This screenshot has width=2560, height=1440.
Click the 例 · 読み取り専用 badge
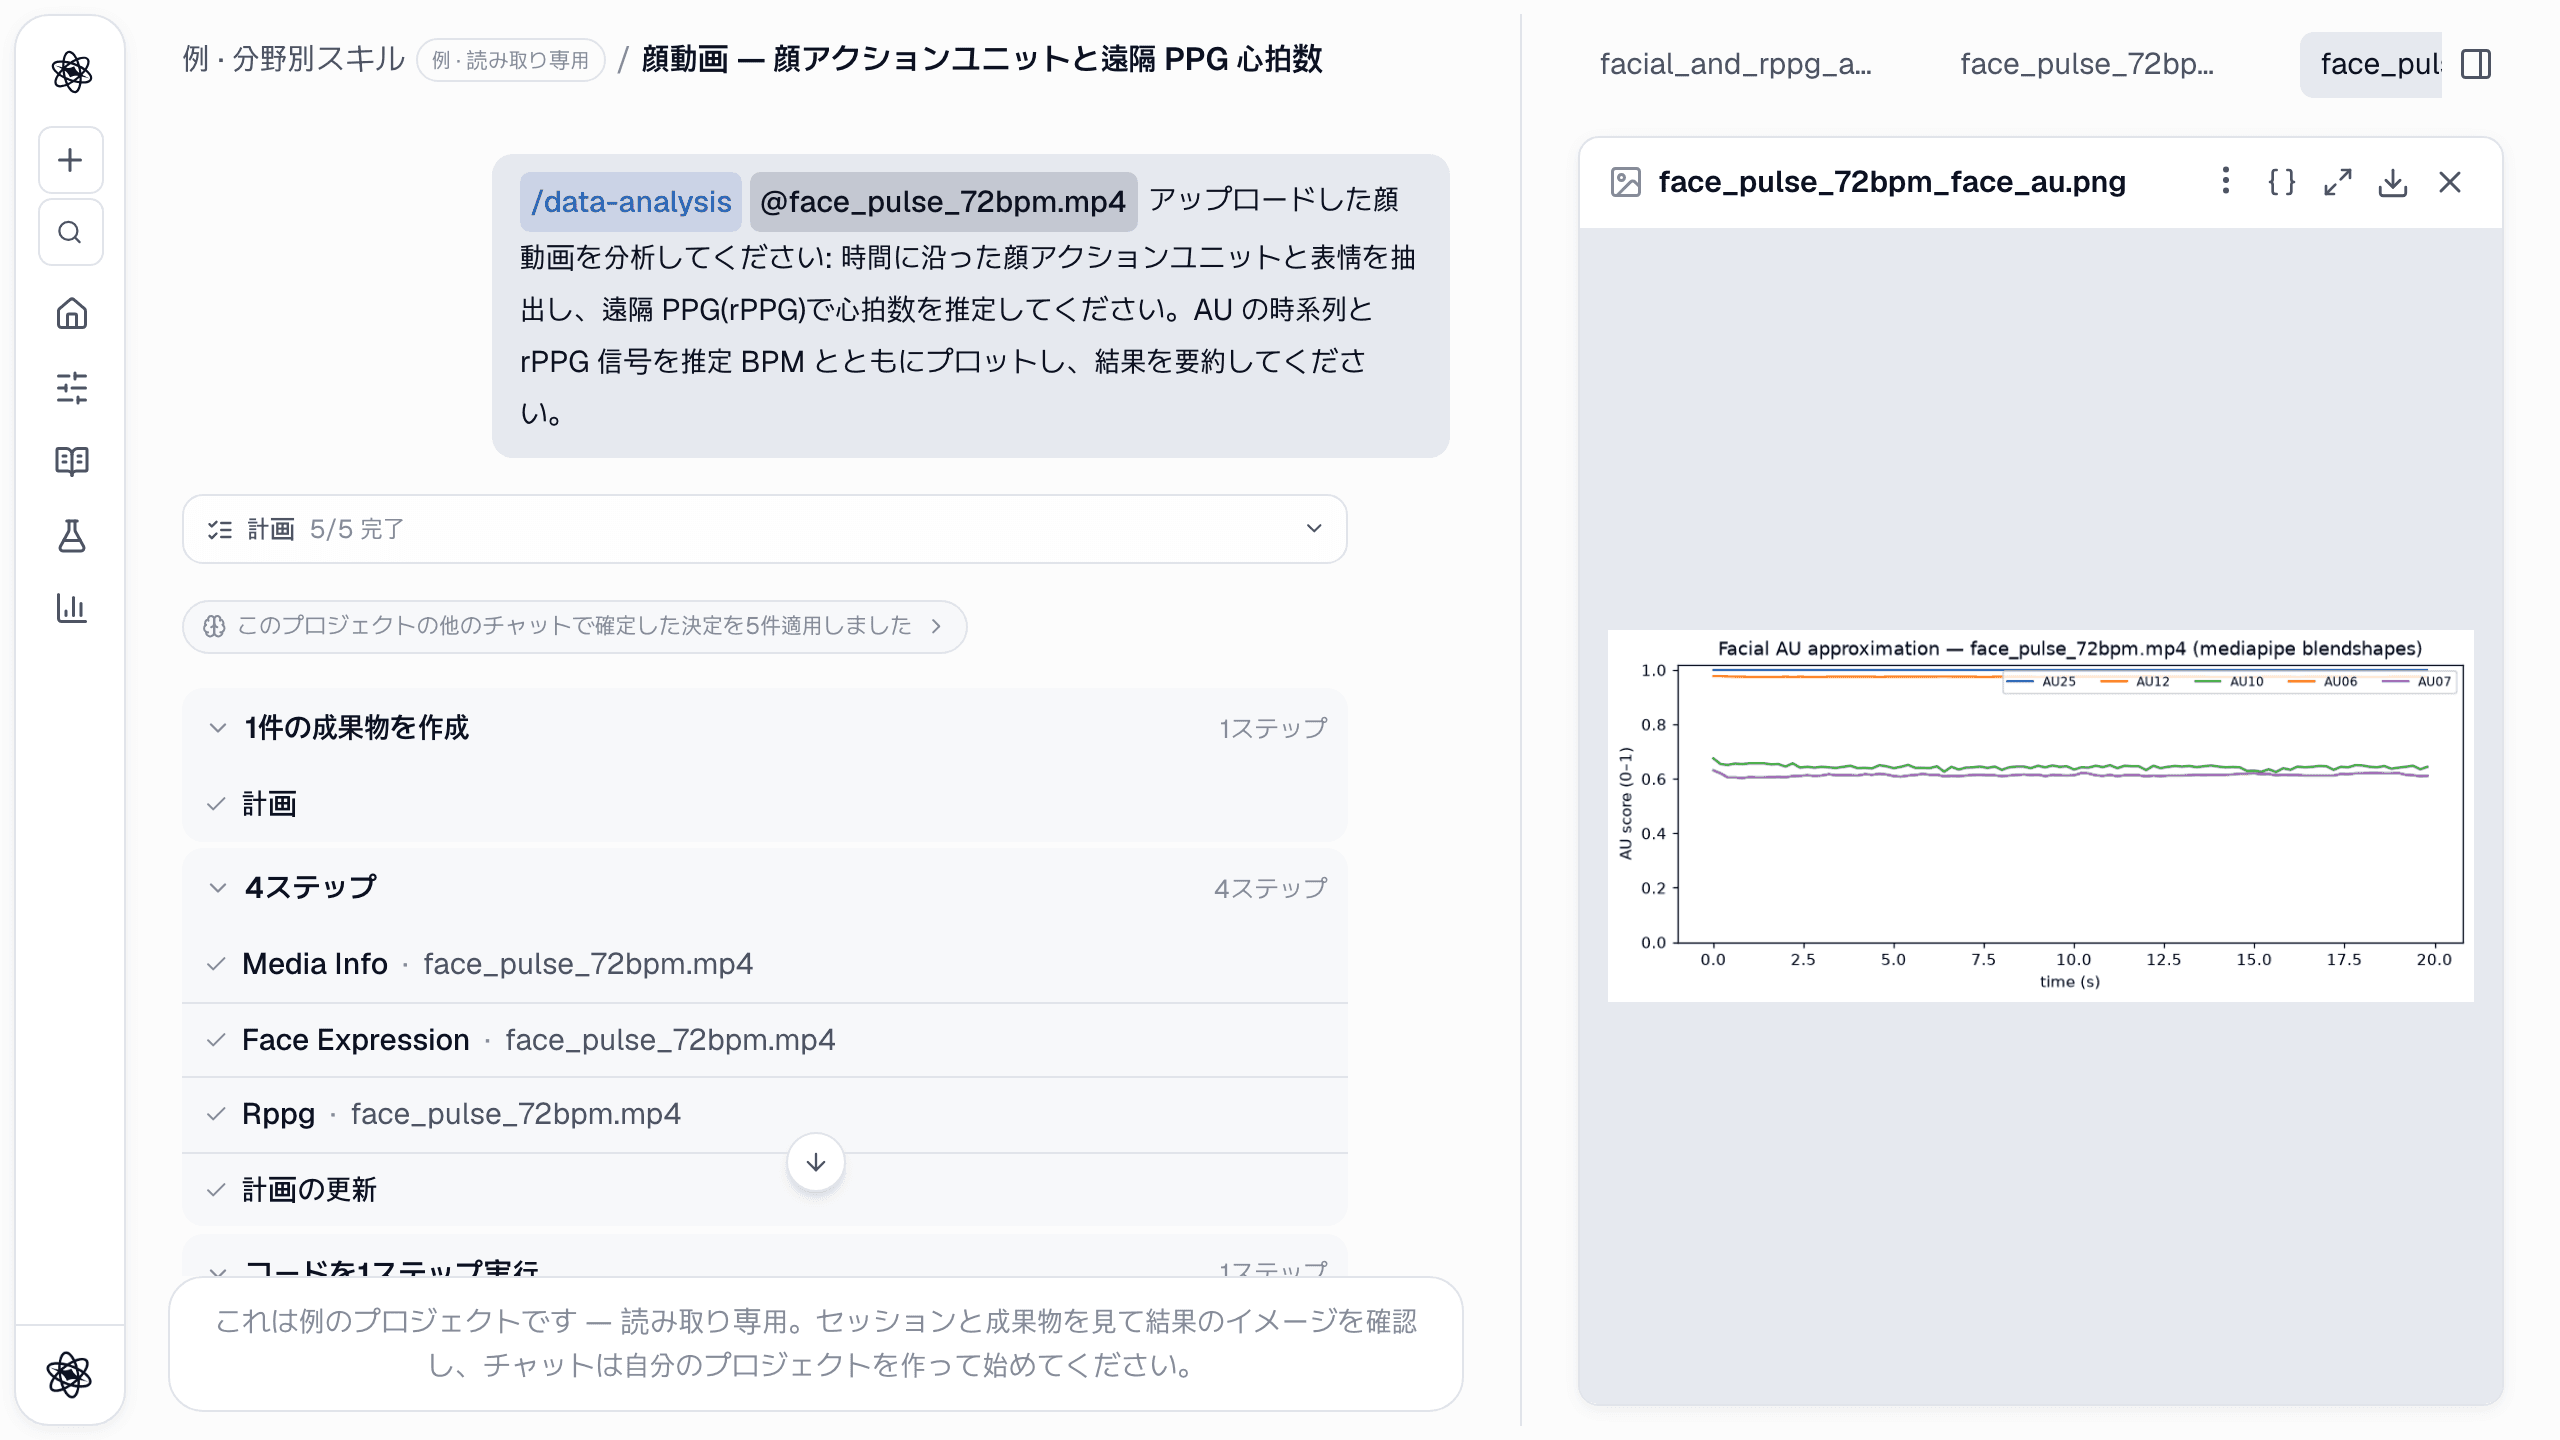[510, 60]
